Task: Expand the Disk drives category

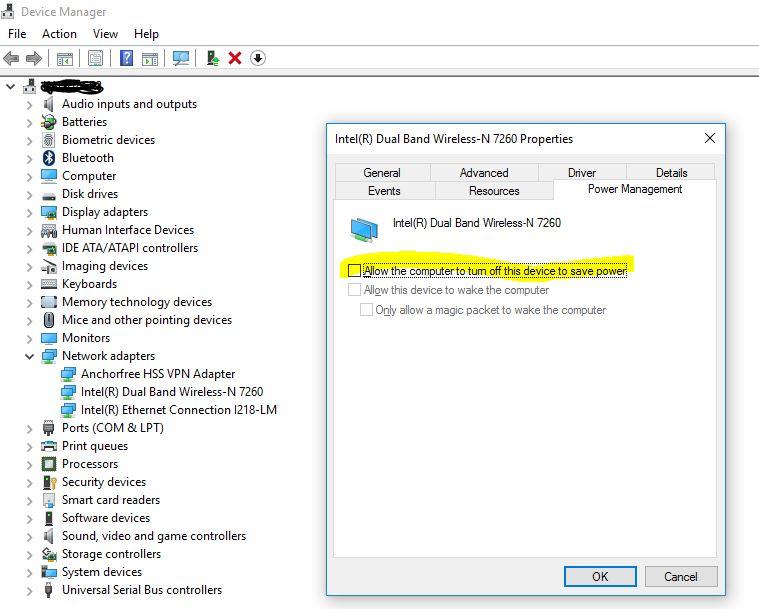Action: (30, 195)
